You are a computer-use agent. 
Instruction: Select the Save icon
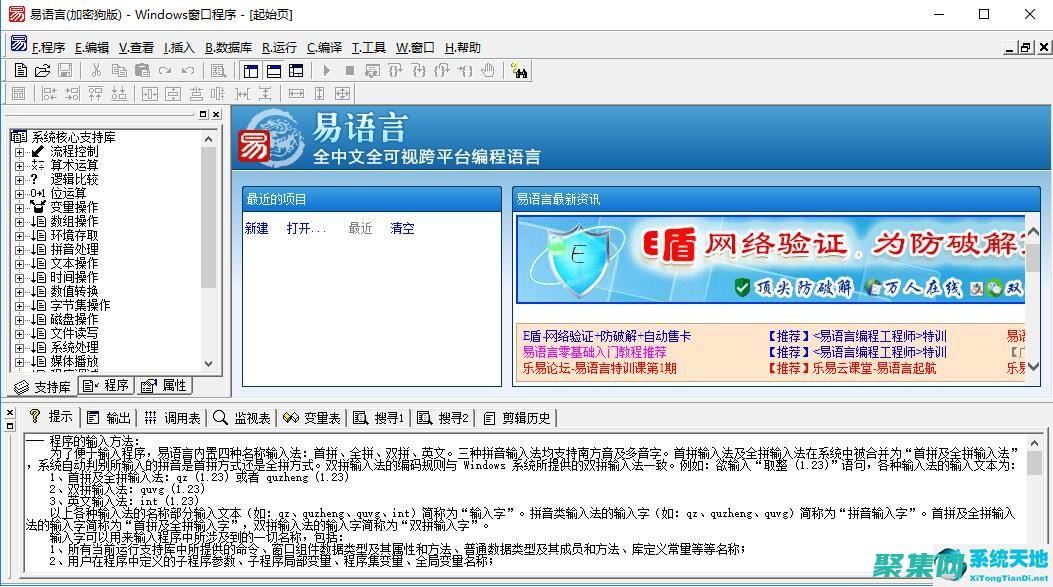pyautogui.click(x=64, y=70)
